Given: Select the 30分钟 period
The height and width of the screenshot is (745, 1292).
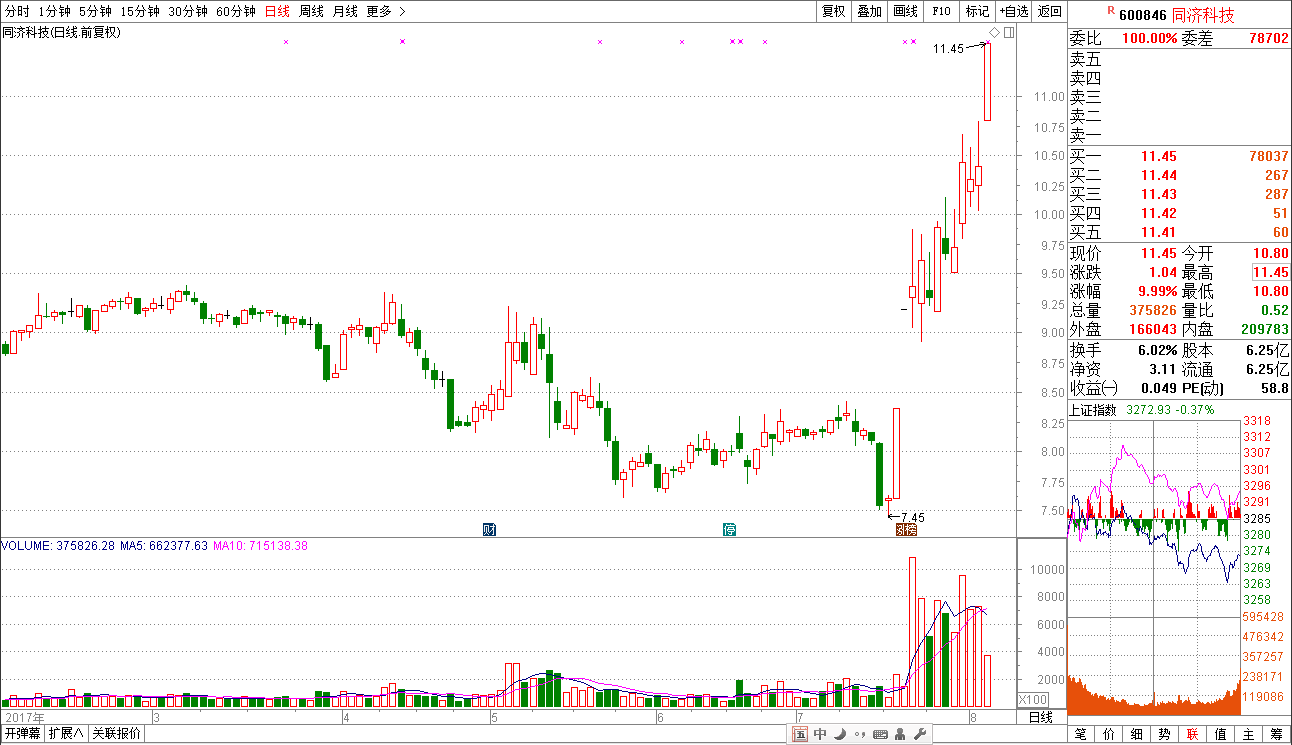Looking at the screenshot, I should (188, 11).
